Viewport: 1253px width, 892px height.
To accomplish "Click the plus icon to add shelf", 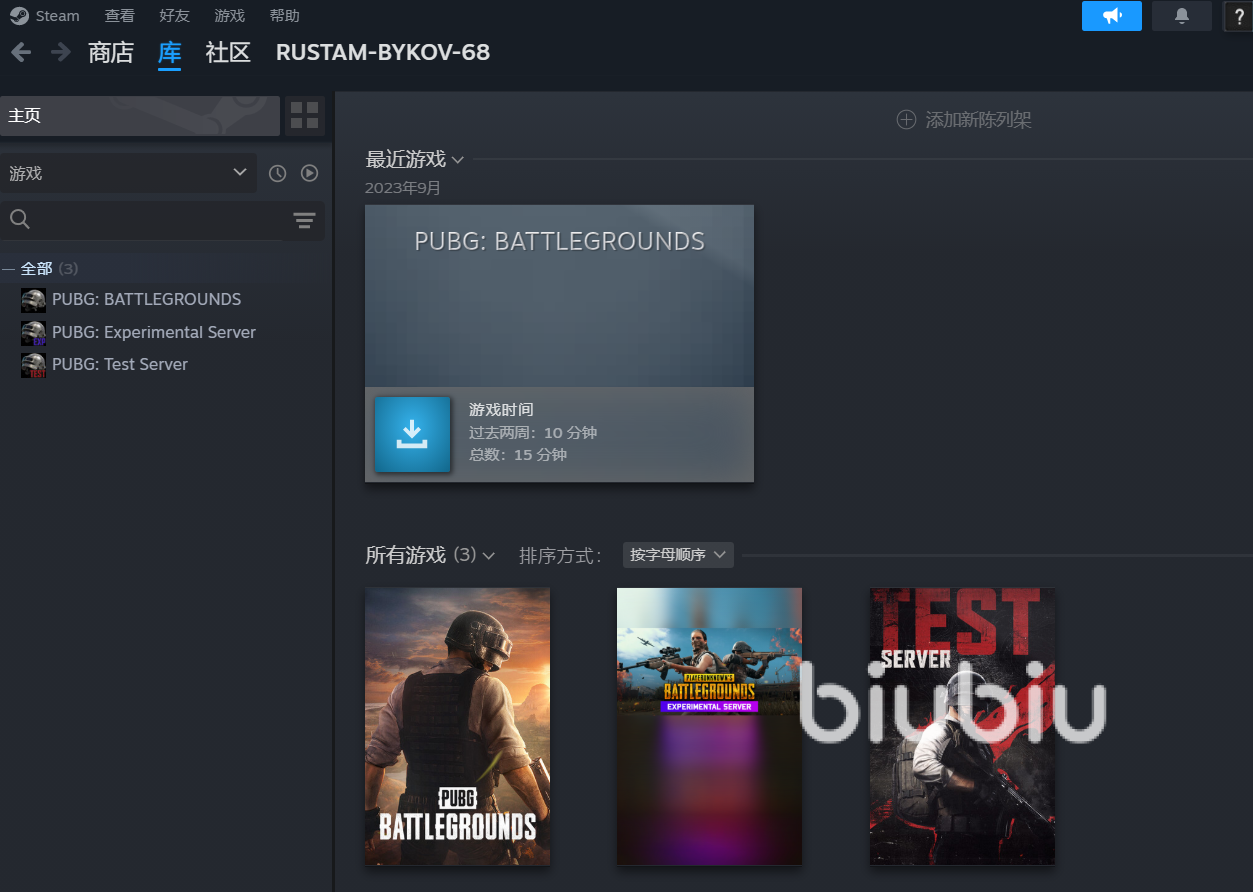I will coord(906,120).
